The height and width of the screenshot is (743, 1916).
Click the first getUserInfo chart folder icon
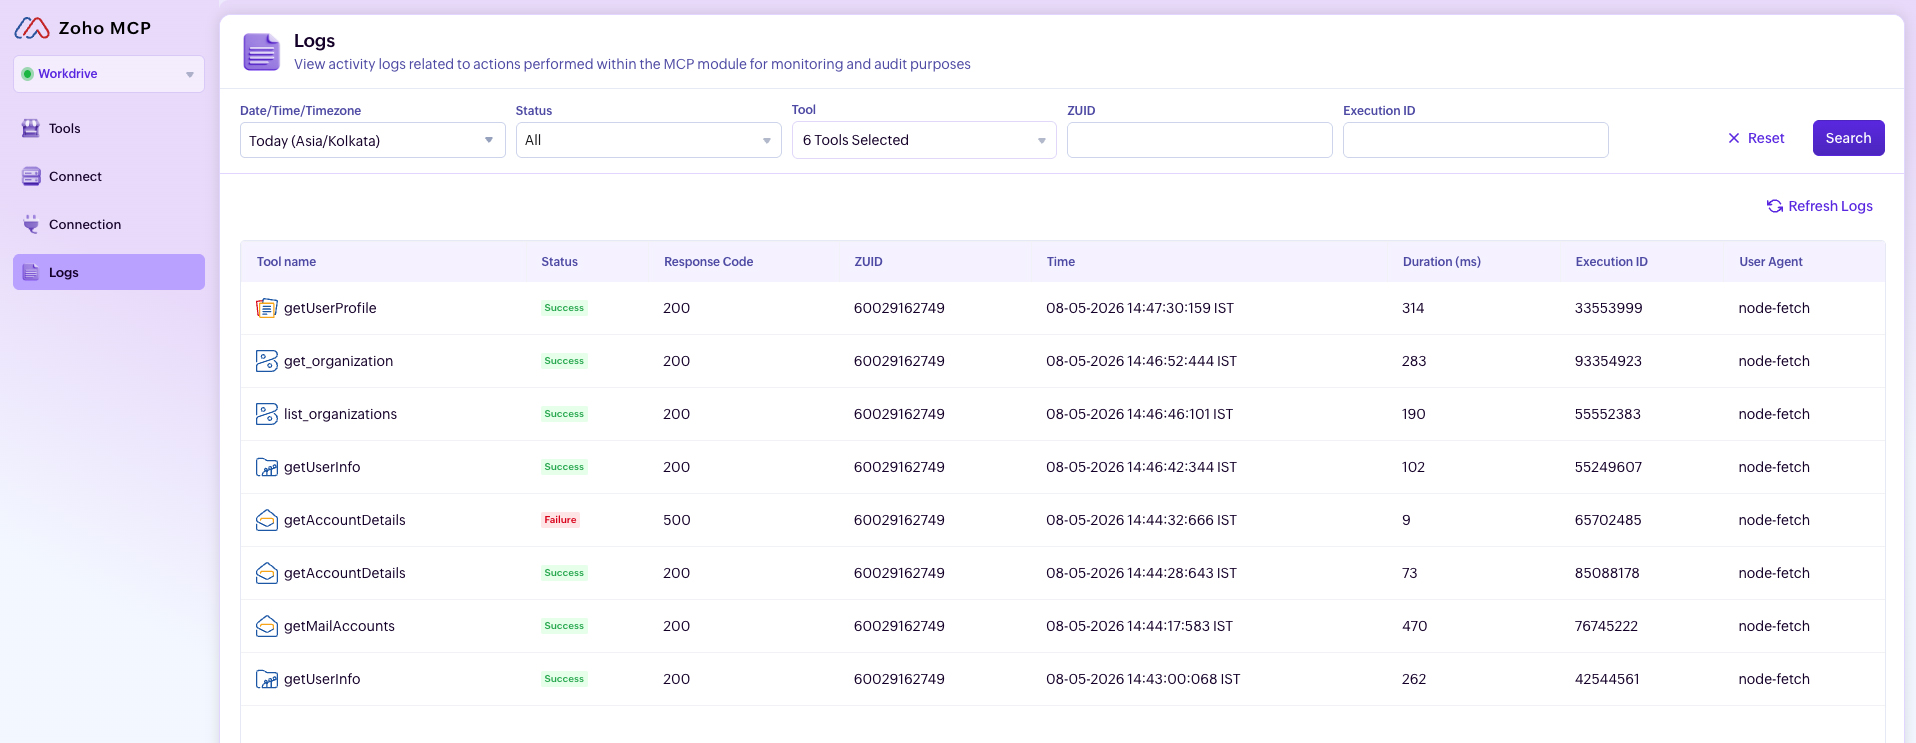[267, 467]
